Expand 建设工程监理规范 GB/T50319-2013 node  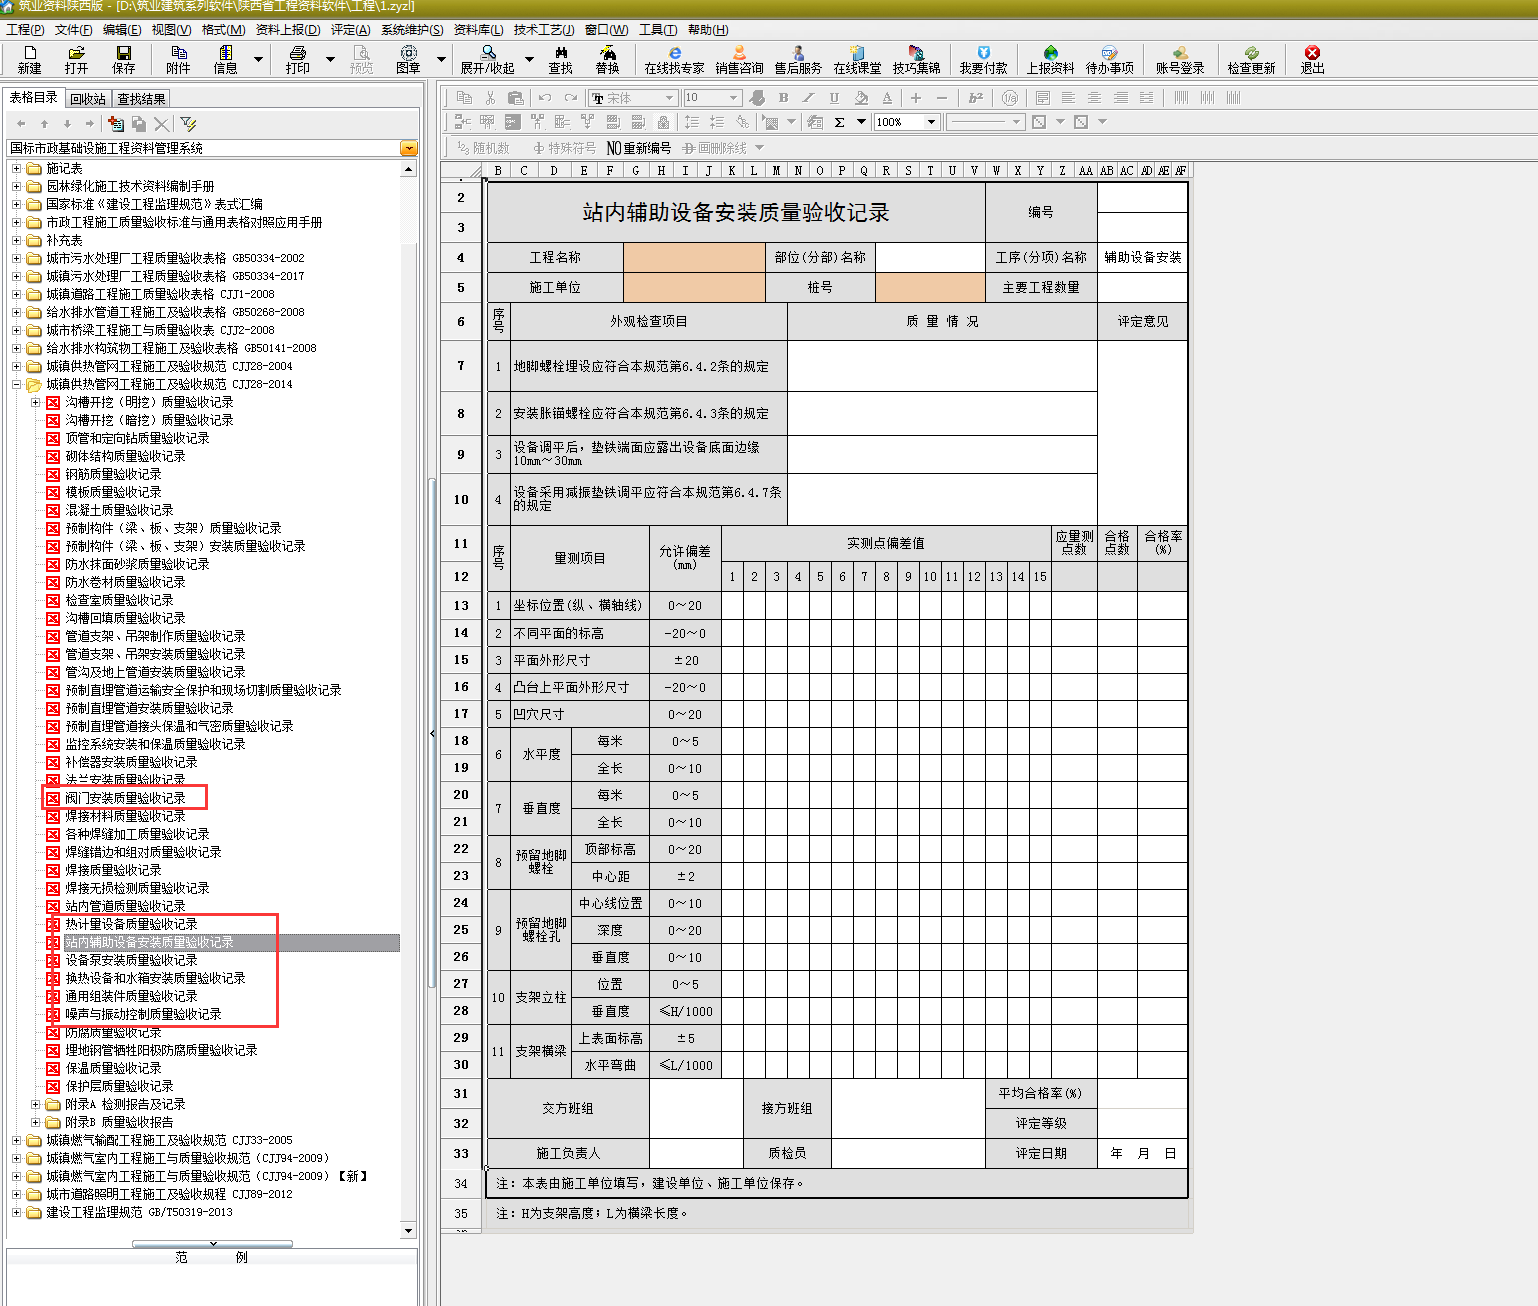(16, 1212)
